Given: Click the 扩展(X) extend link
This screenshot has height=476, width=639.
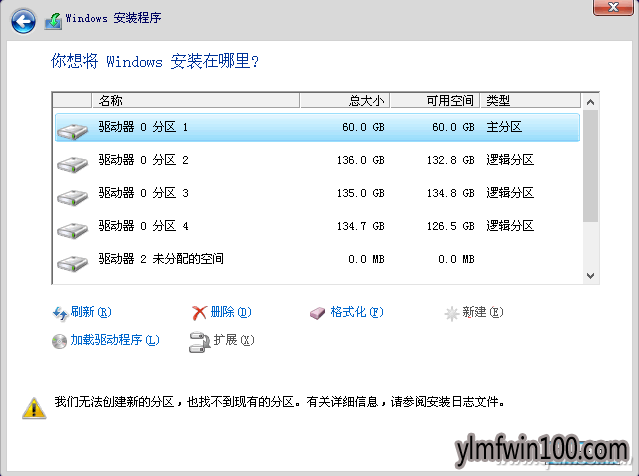Looking at the screenshot, I should pyautogui.click(x=234, y=339).
